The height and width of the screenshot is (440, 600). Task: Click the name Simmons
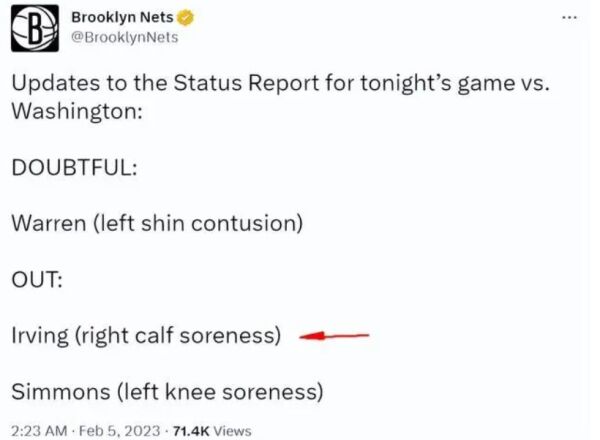[x=57, y=391]
